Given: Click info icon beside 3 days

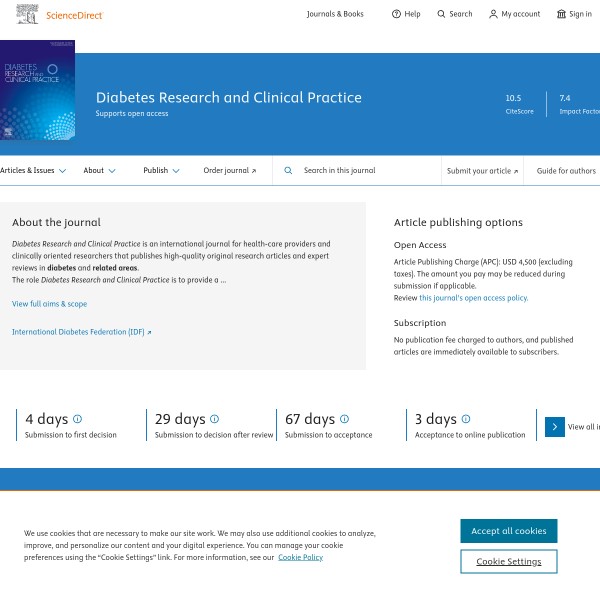Looking at the screenshot, I should point(466,419).
